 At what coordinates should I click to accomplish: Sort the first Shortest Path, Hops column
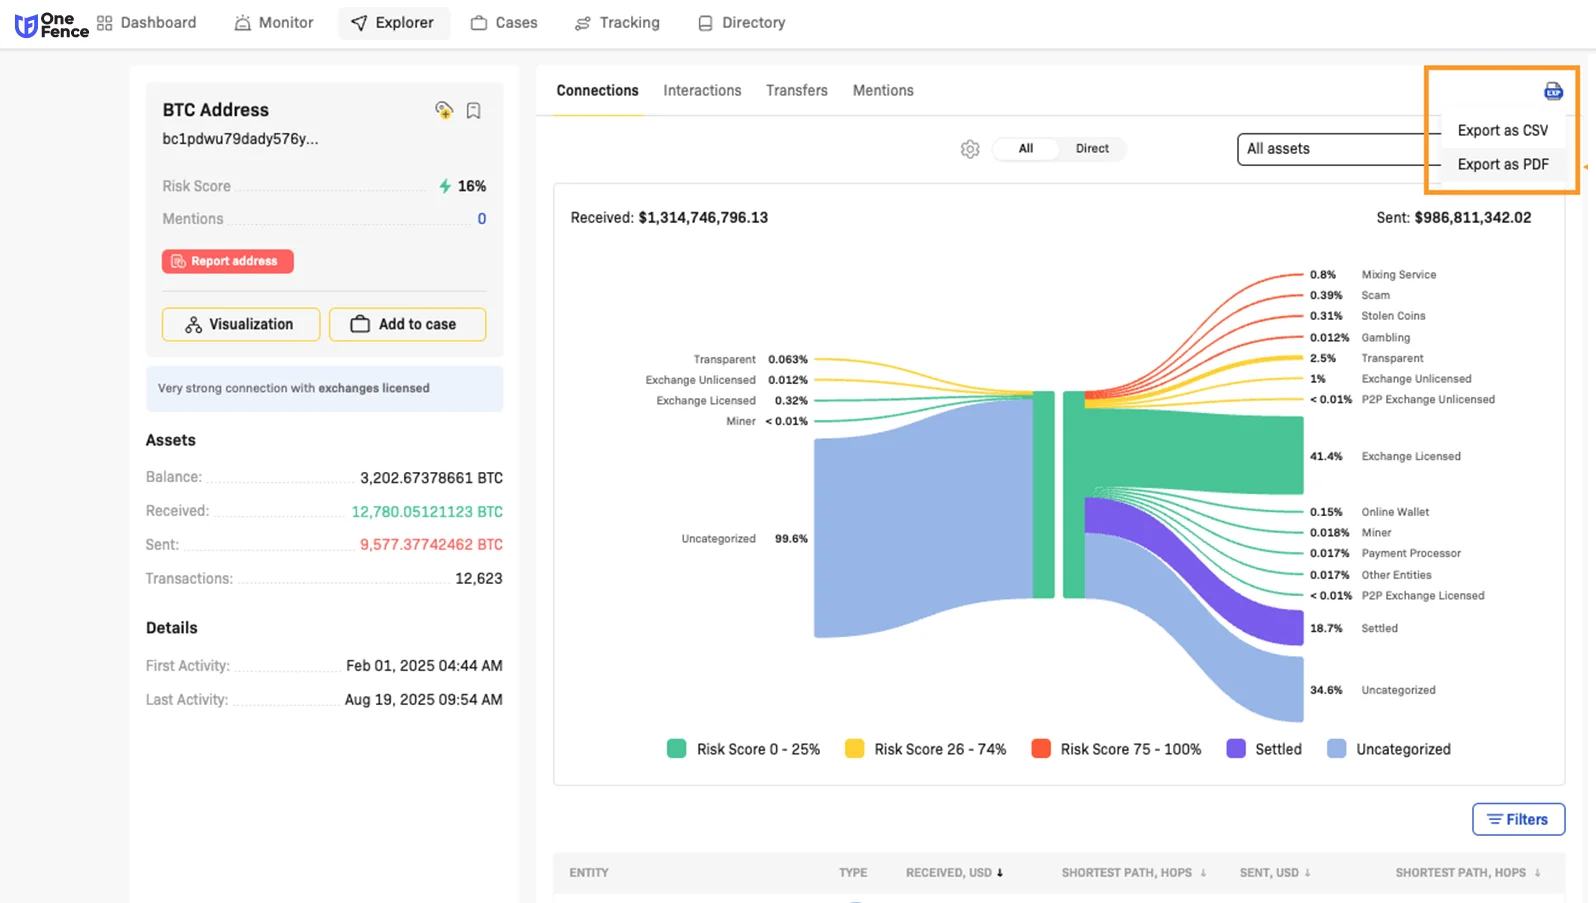tap(1134, 873)
